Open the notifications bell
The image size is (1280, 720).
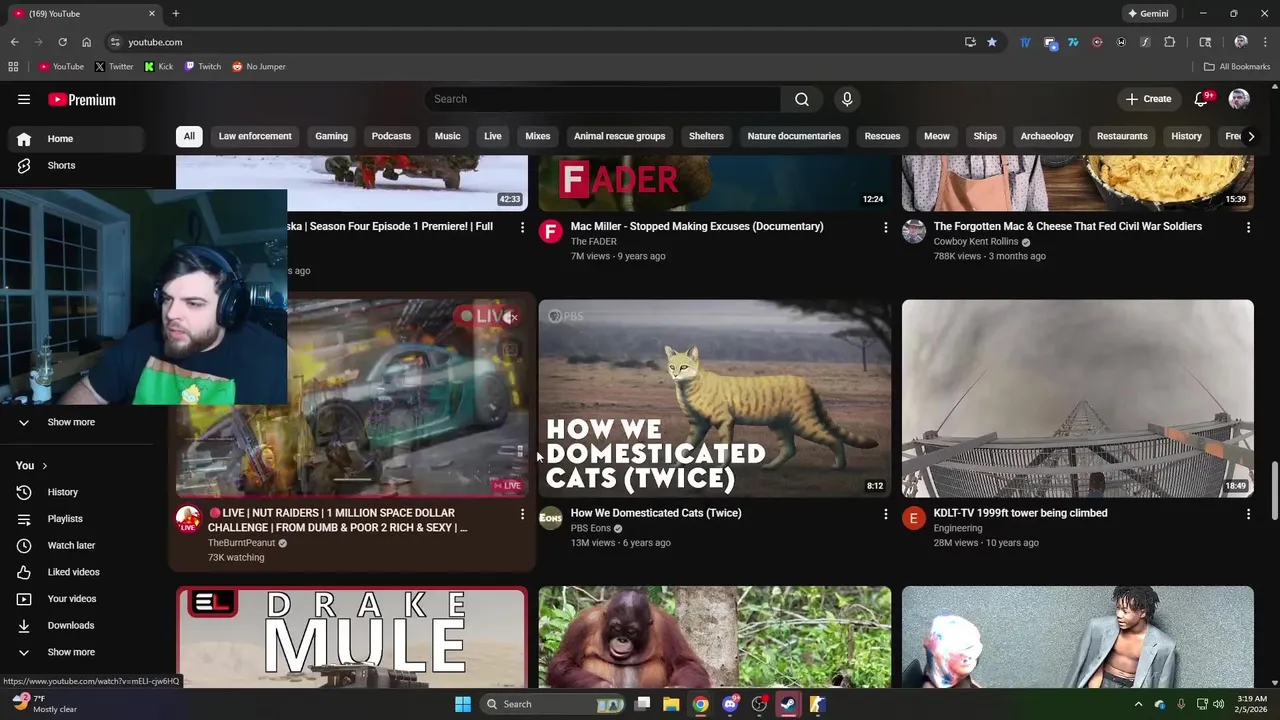pos(1202,99)
